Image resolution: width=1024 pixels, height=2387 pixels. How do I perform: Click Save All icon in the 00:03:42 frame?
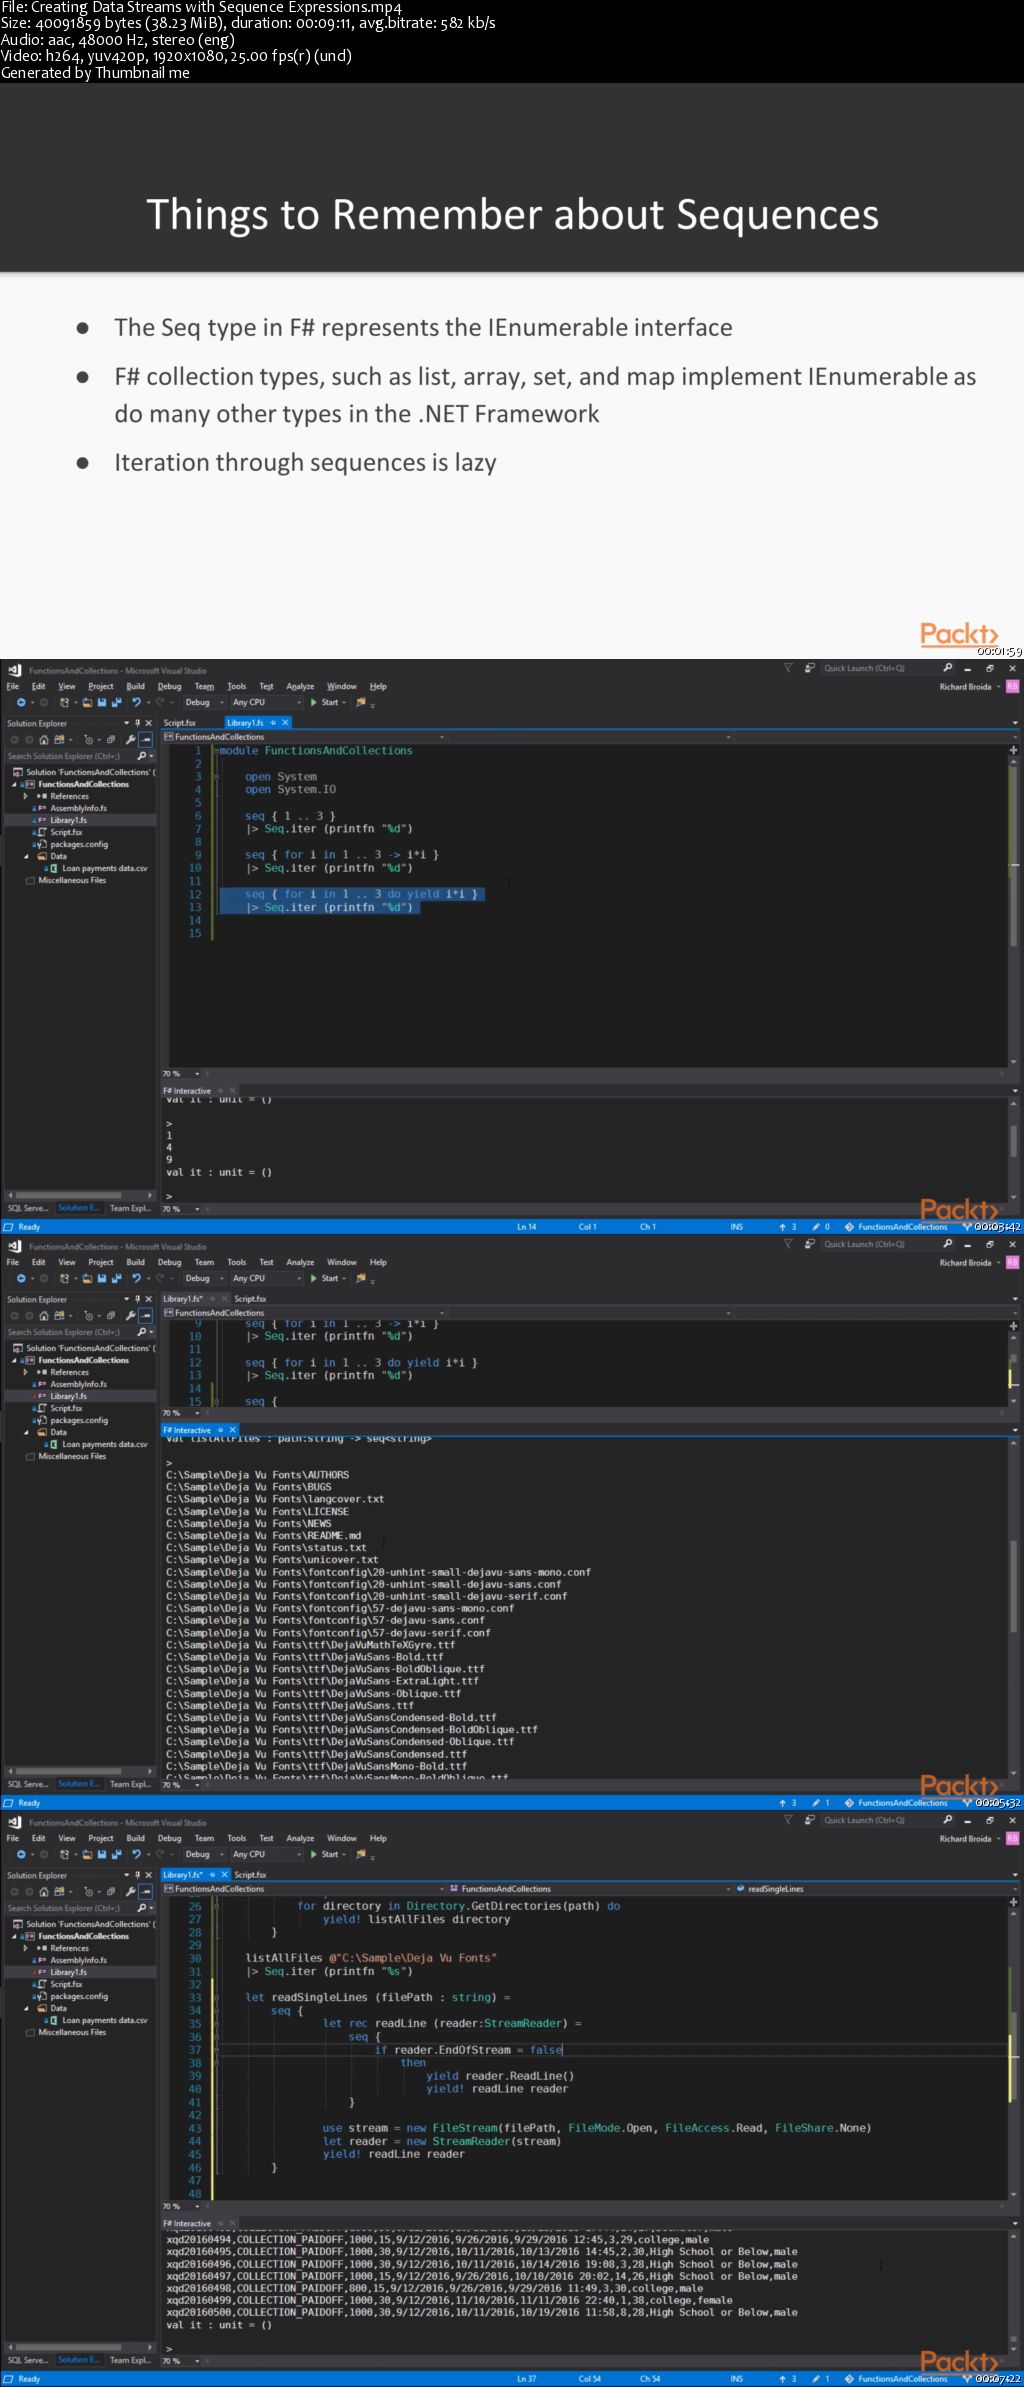click(116, 702)
